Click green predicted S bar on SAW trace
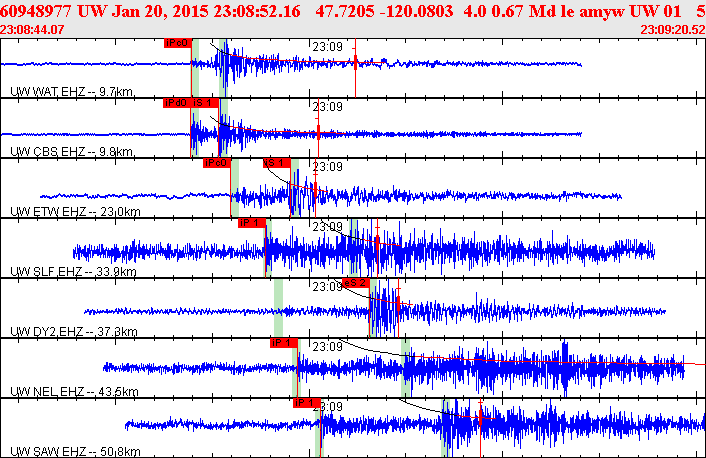Screen dimensions: 706x458 tap(445, 428)
